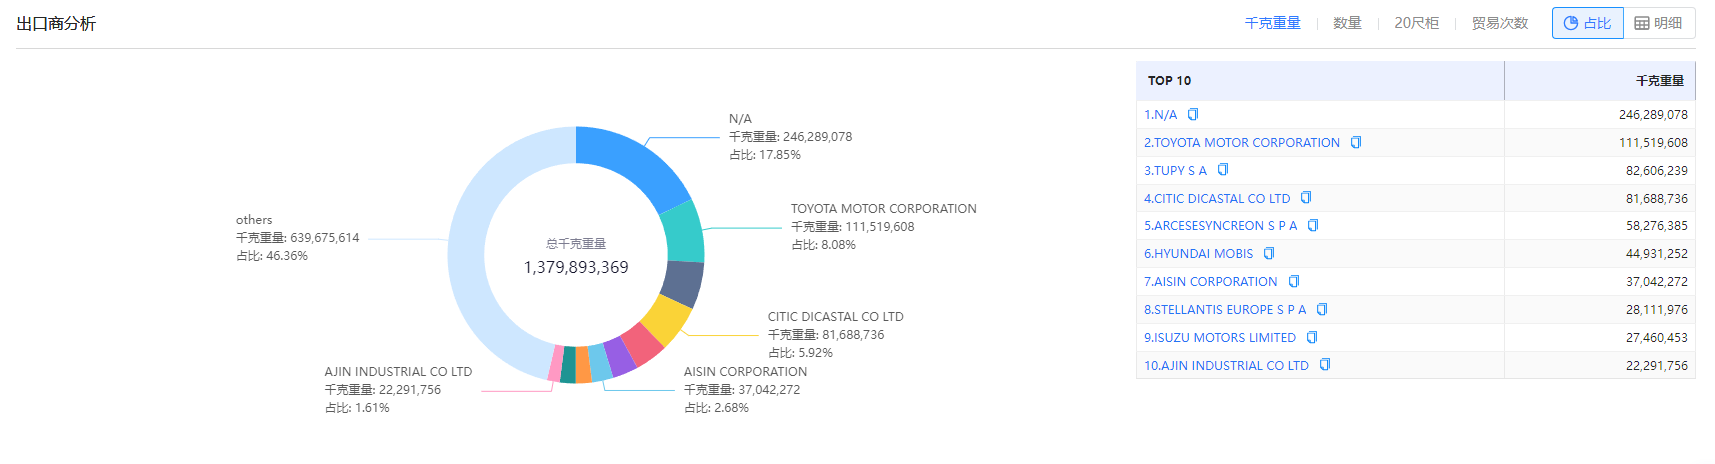Select the 千克重量 metric tab

coord(1272,23)
